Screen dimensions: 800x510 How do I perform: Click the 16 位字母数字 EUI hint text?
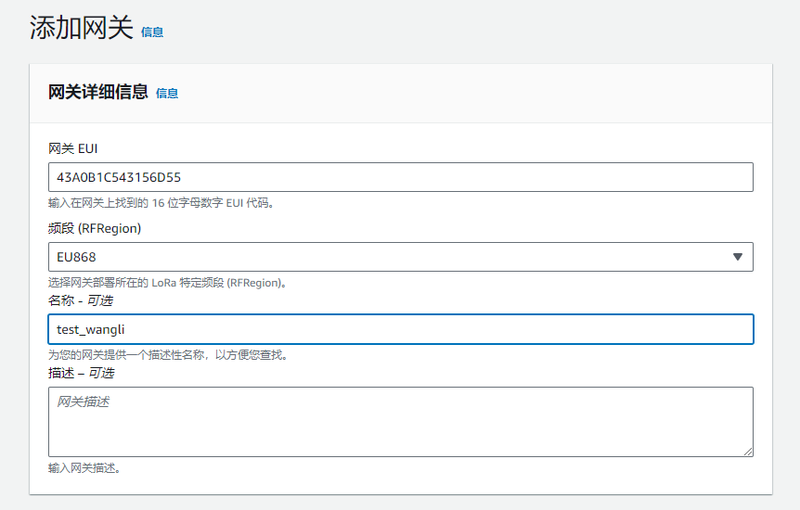click(161, 203)
